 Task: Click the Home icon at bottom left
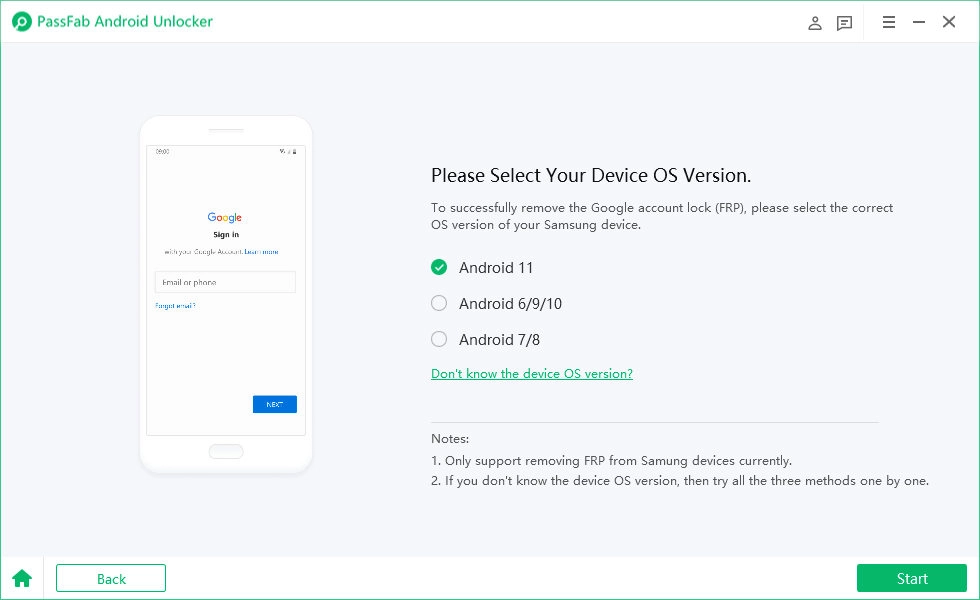pos(22,578)
